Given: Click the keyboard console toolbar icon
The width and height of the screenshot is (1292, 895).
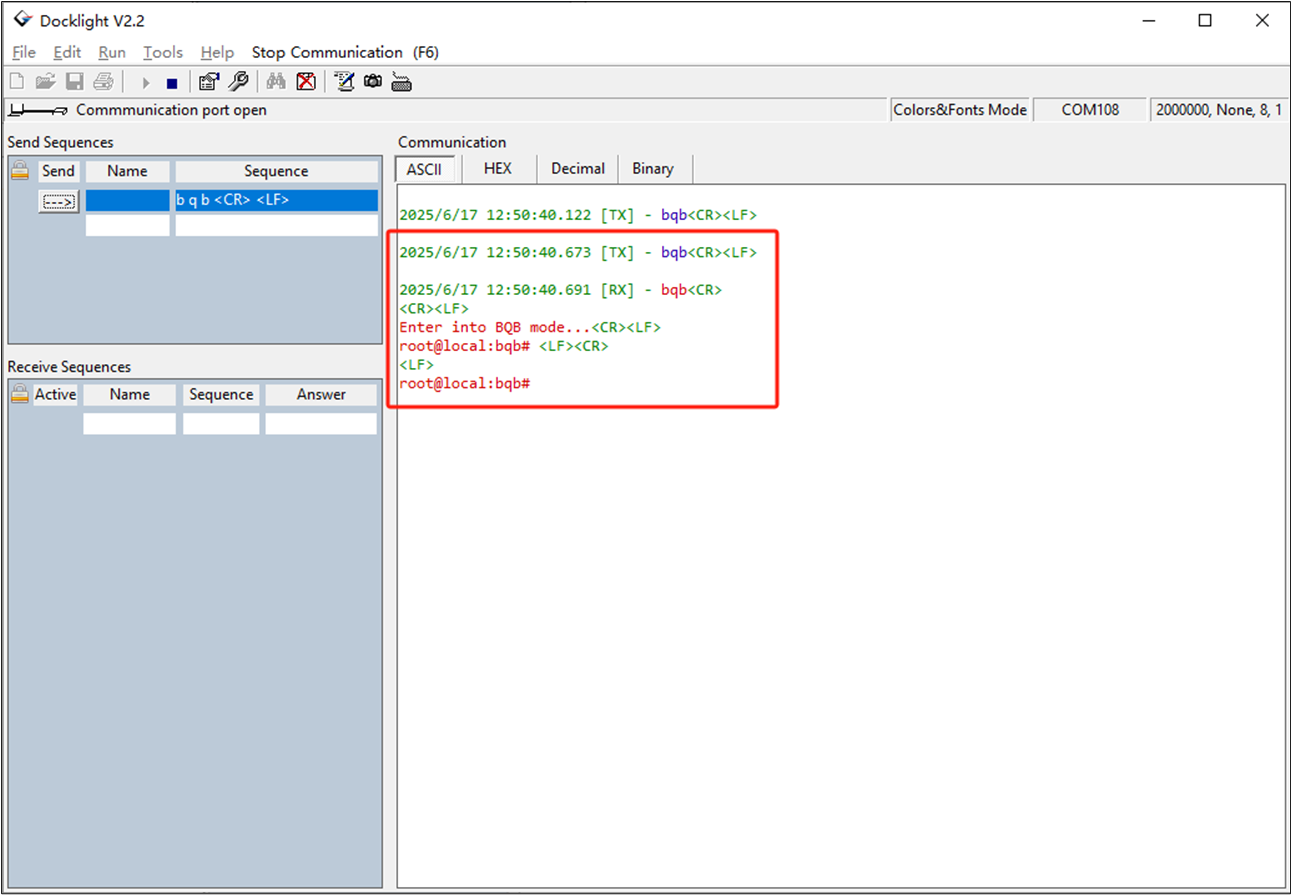Looking at the screenshot, I should tap(402, 82).
